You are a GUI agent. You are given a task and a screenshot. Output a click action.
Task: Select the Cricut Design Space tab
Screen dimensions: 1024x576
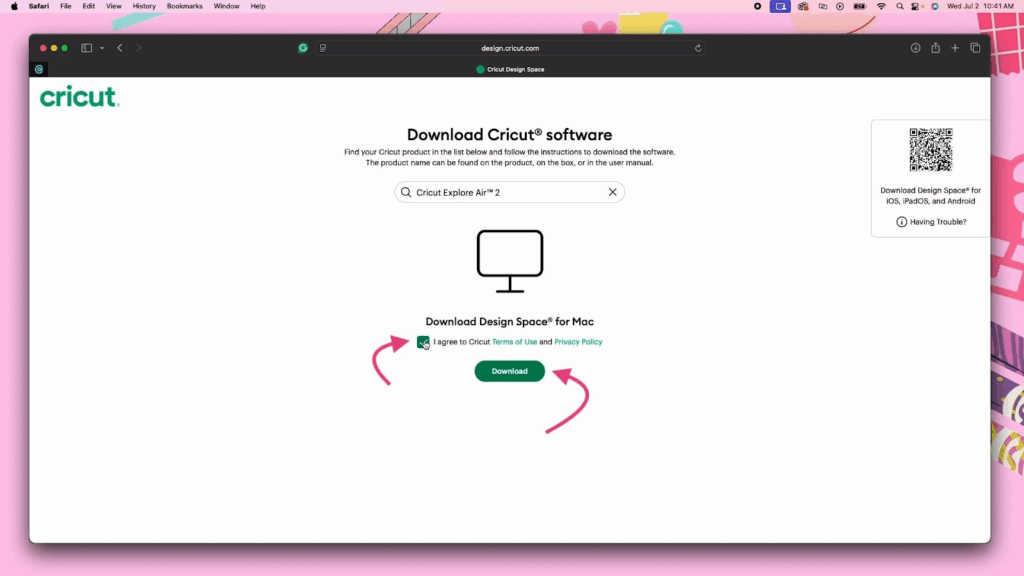(510, 69)
